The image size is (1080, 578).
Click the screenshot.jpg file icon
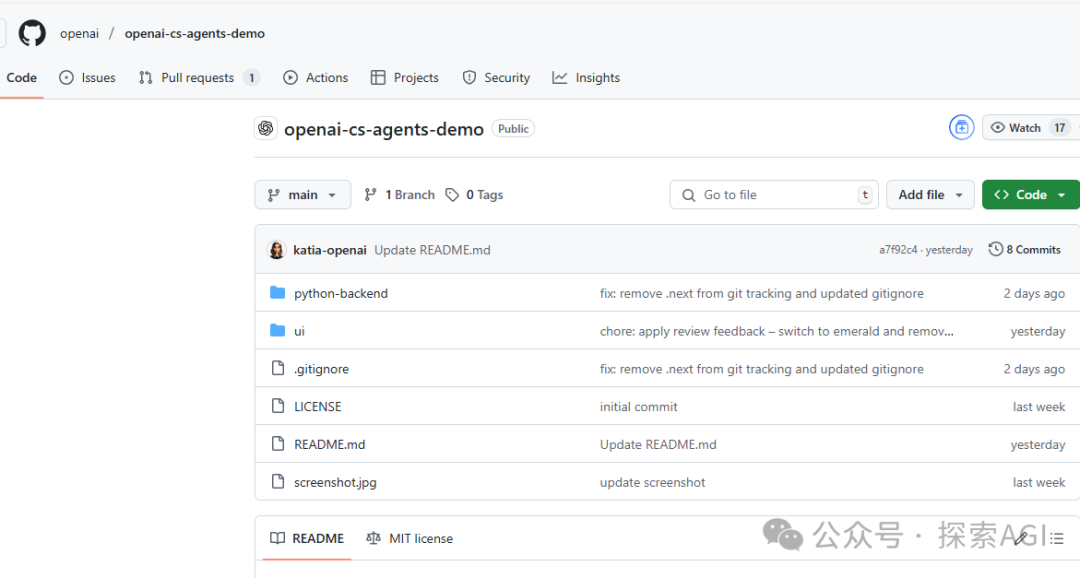278,481
